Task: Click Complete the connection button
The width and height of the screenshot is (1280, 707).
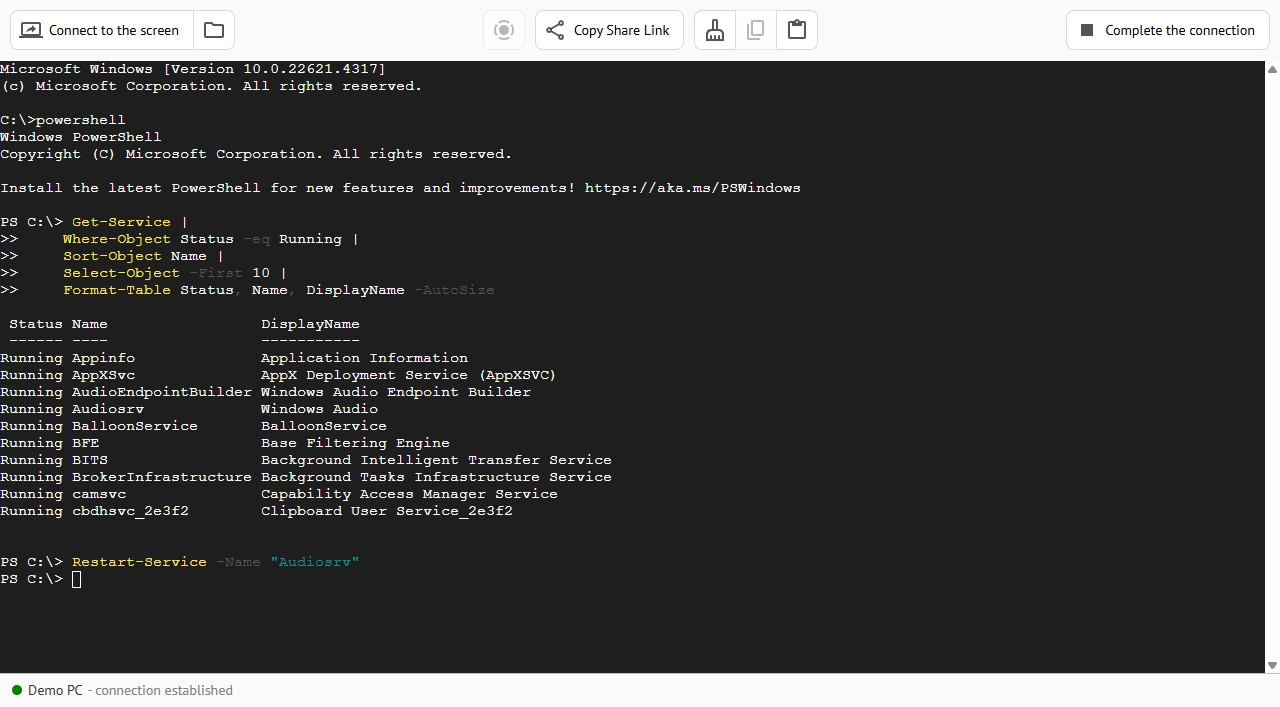Action: (1167, 30)
